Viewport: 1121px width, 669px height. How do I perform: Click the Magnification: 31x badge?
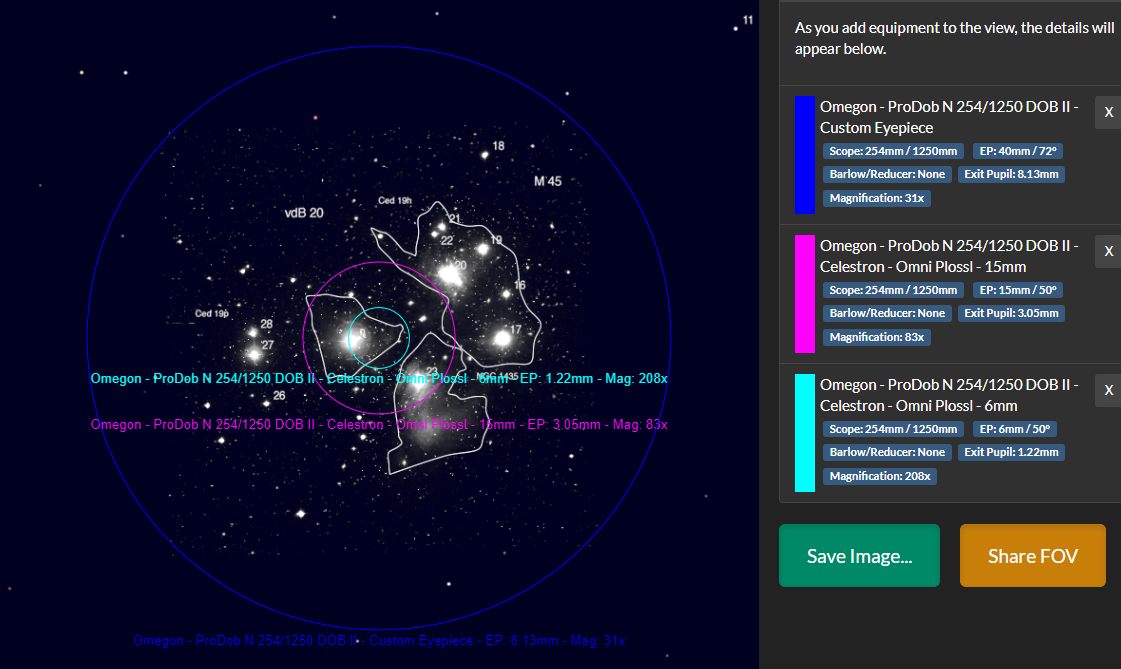pyautogui.click(x=876, y=198)
